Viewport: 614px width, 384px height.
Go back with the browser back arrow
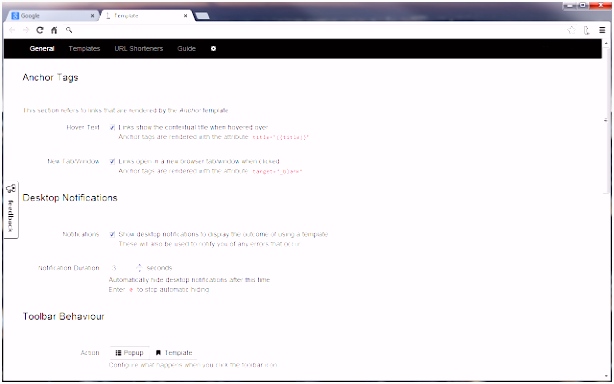pos(12,30)
